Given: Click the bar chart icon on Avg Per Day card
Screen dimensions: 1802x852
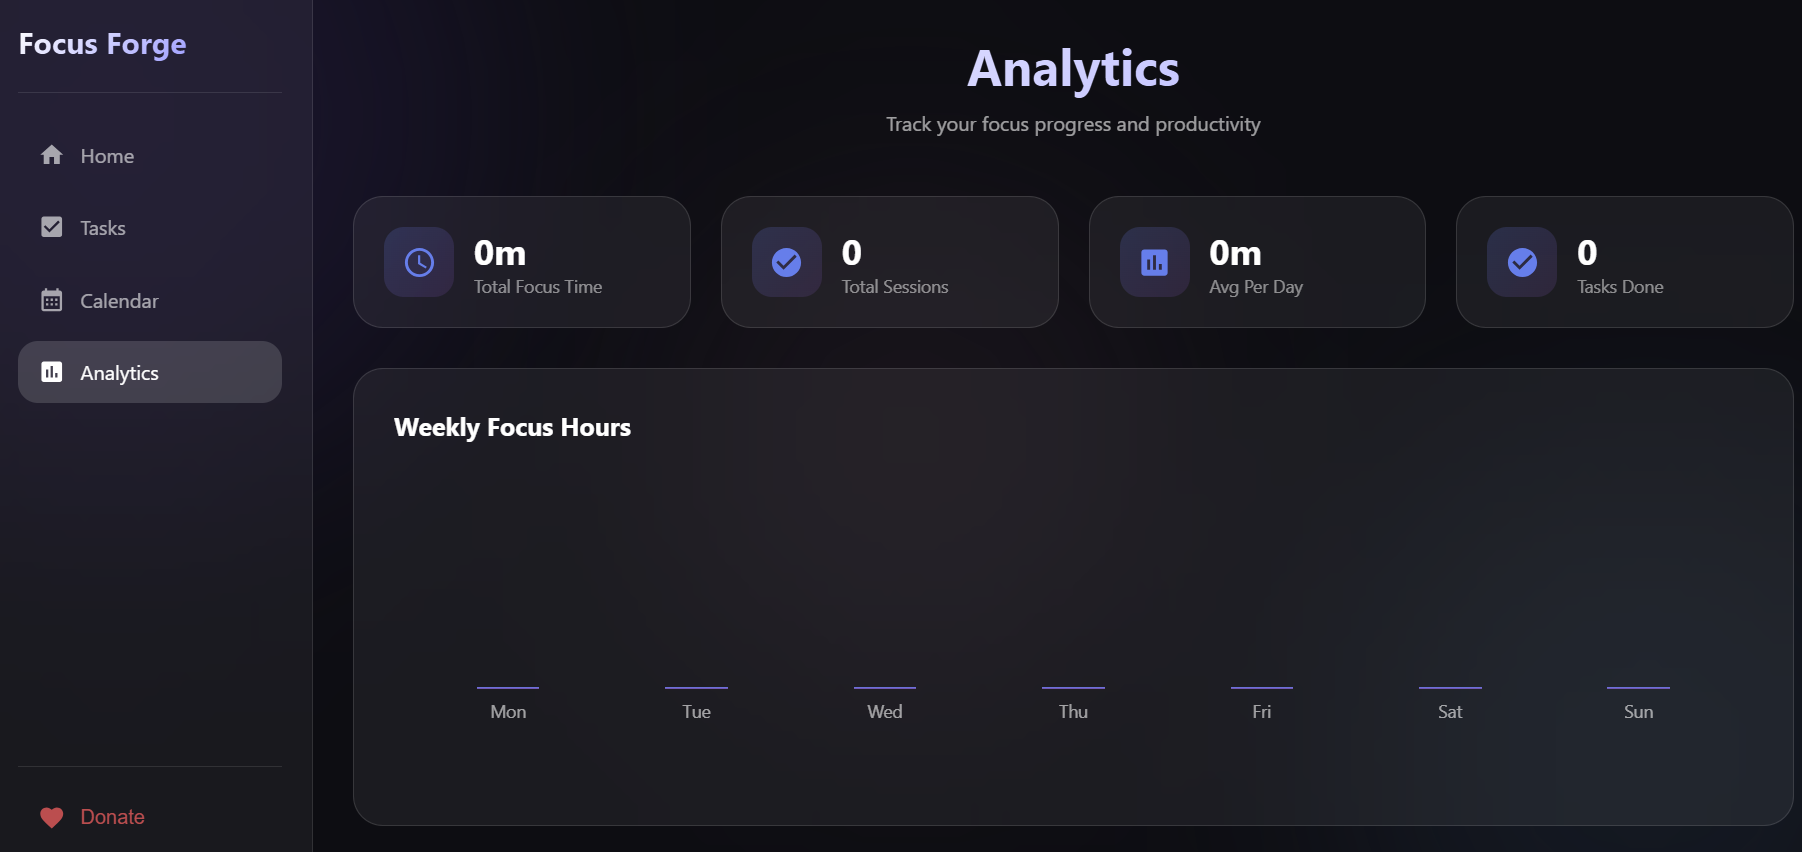Looking at the screenshot, I should (1154, 262).
